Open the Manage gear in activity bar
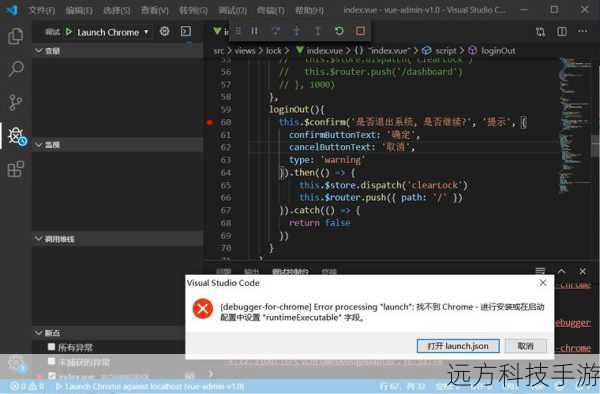Screen dimensions: 600x394 16,363
